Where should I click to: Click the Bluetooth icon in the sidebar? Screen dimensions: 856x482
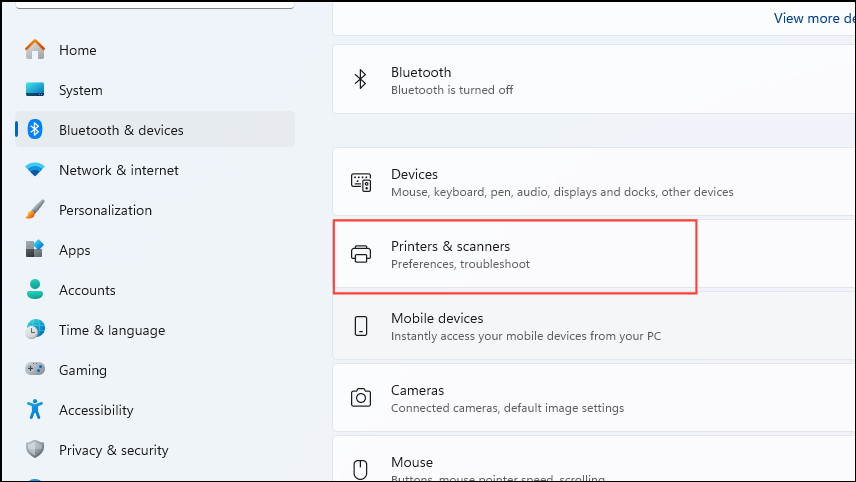point(35,129)
